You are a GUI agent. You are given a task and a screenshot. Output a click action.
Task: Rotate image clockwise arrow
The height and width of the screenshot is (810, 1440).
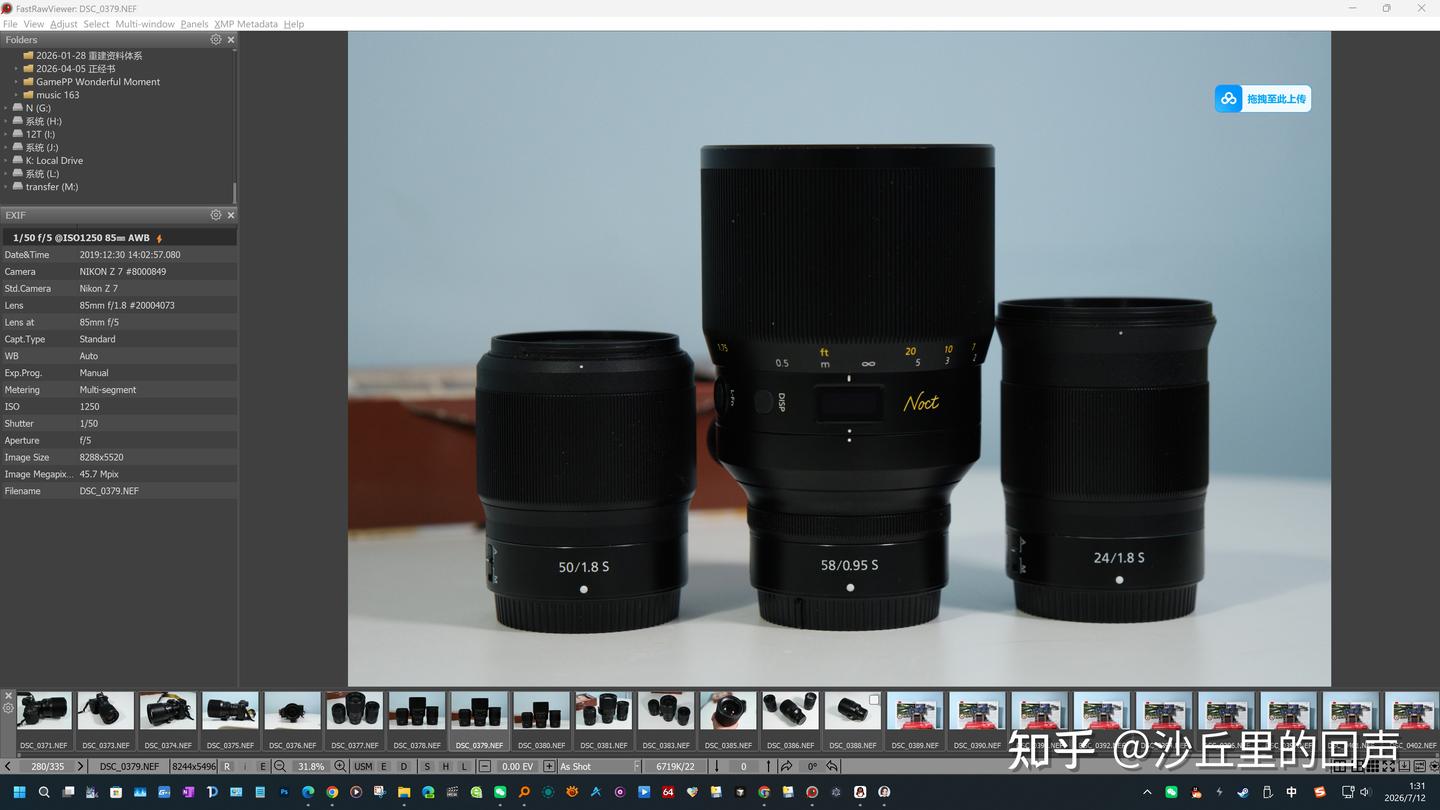coord(786,766)
